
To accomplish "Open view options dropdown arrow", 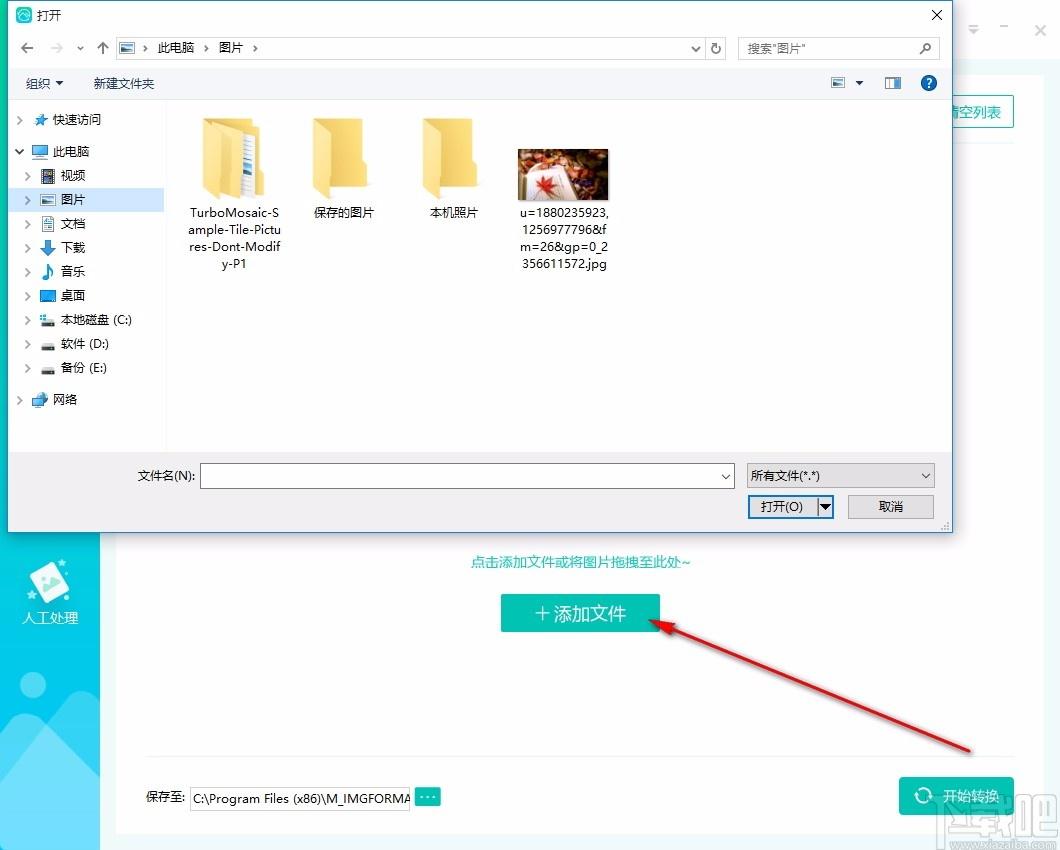I will tap(859, 83).
